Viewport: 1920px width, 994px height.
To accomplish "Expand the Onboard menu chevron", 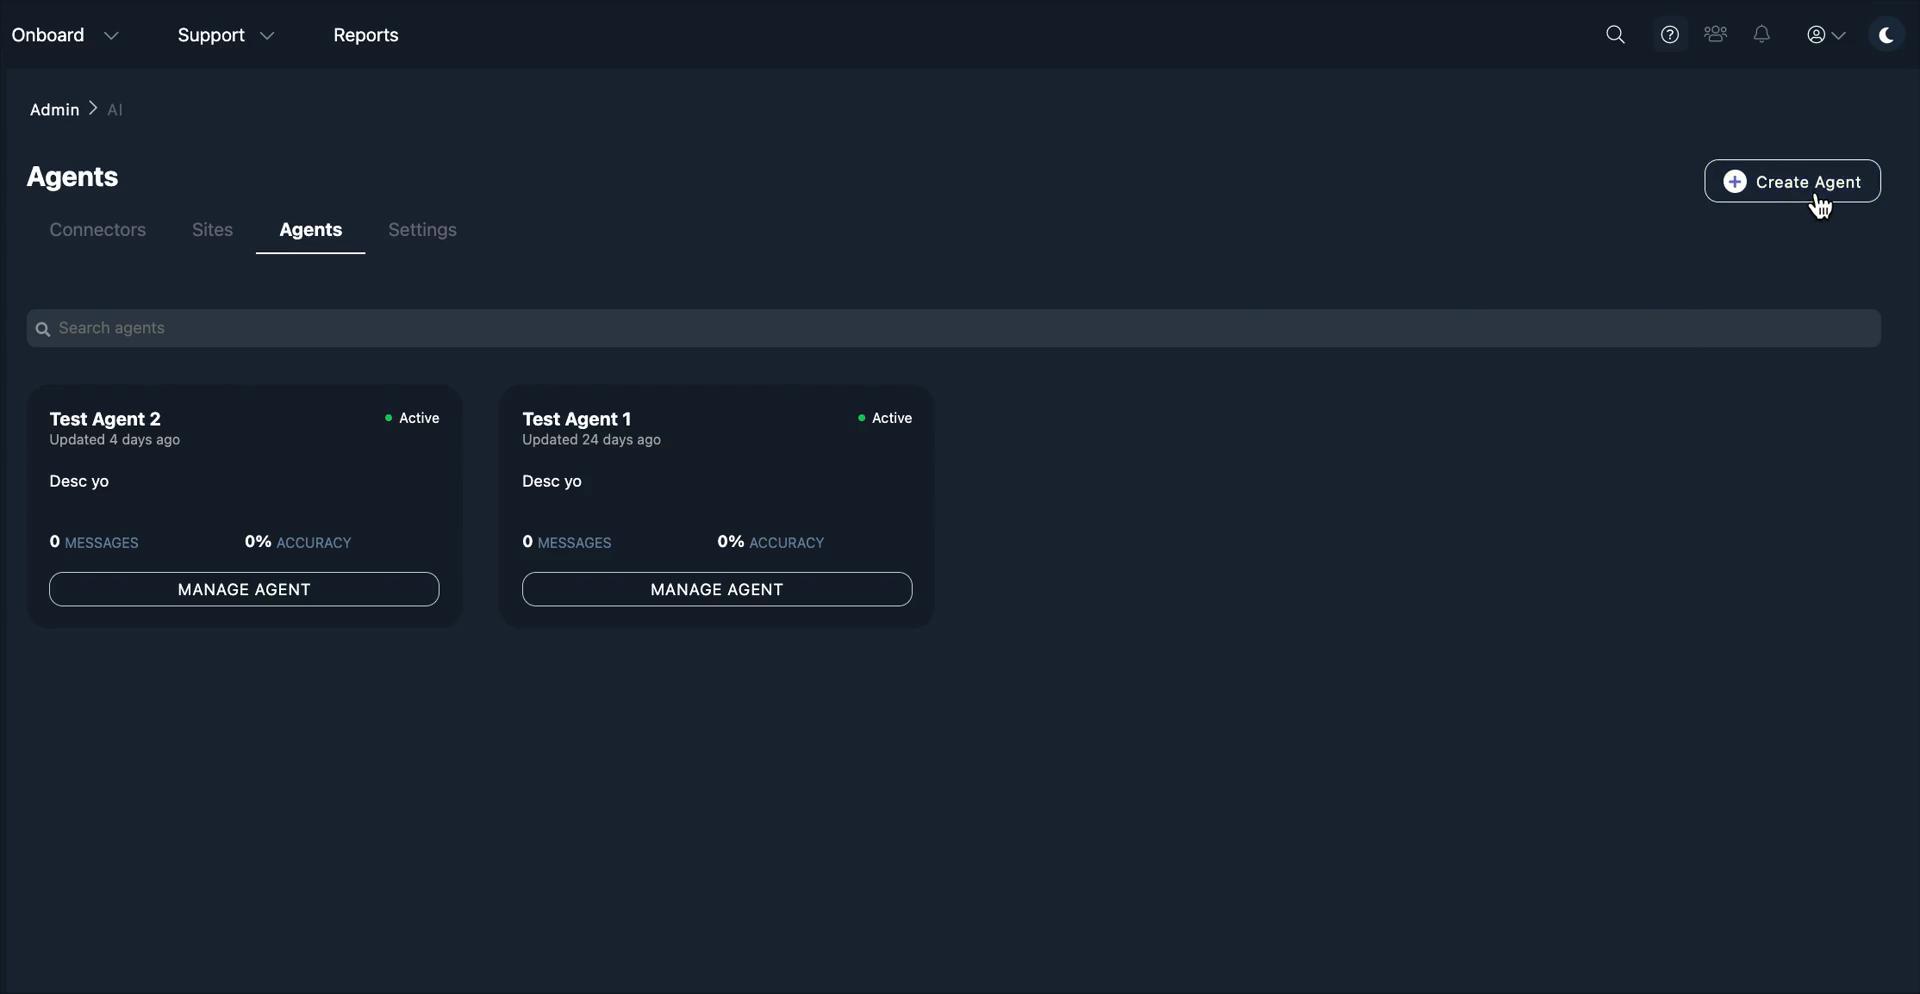I will point(111,36).
